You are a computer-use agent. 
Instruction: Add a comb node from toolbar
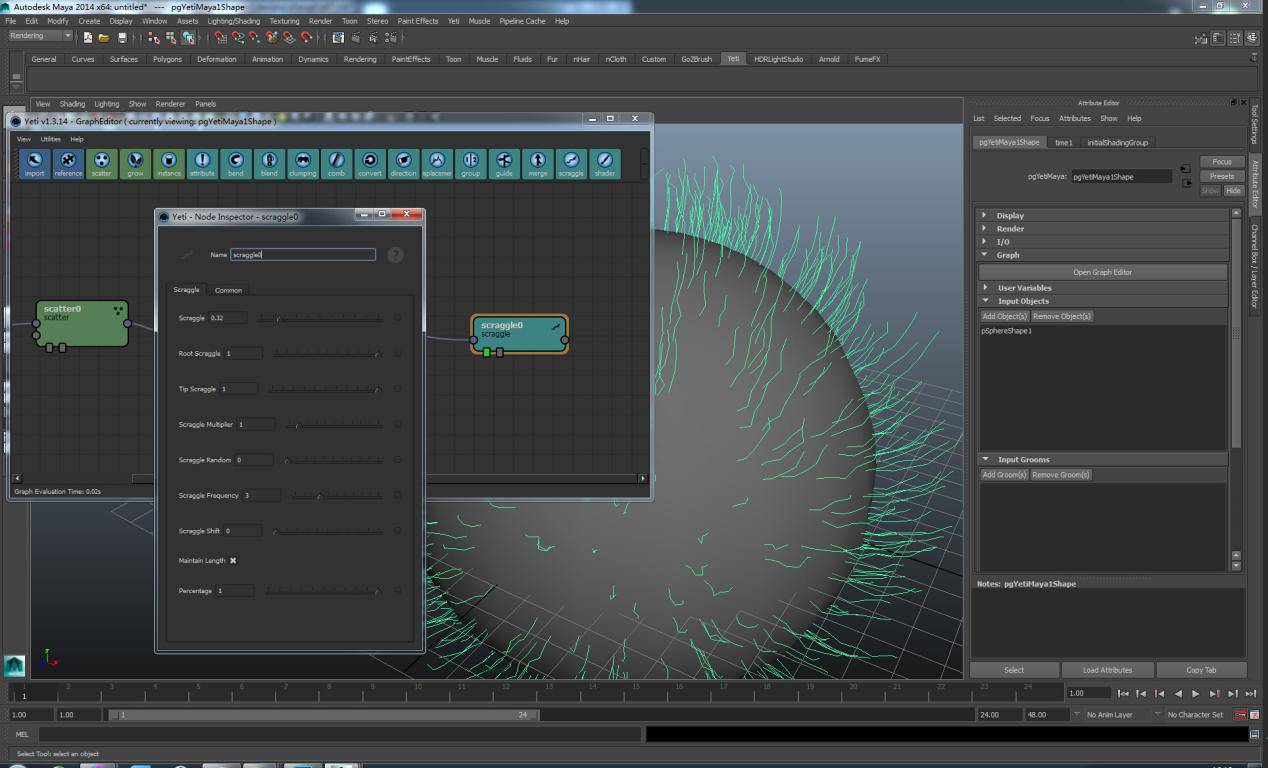[337, 163]
